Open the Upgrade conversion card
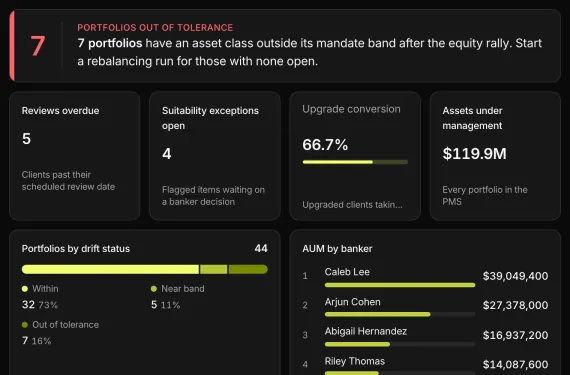This screenshot has width=570, height=375. (x=355, y=156)
